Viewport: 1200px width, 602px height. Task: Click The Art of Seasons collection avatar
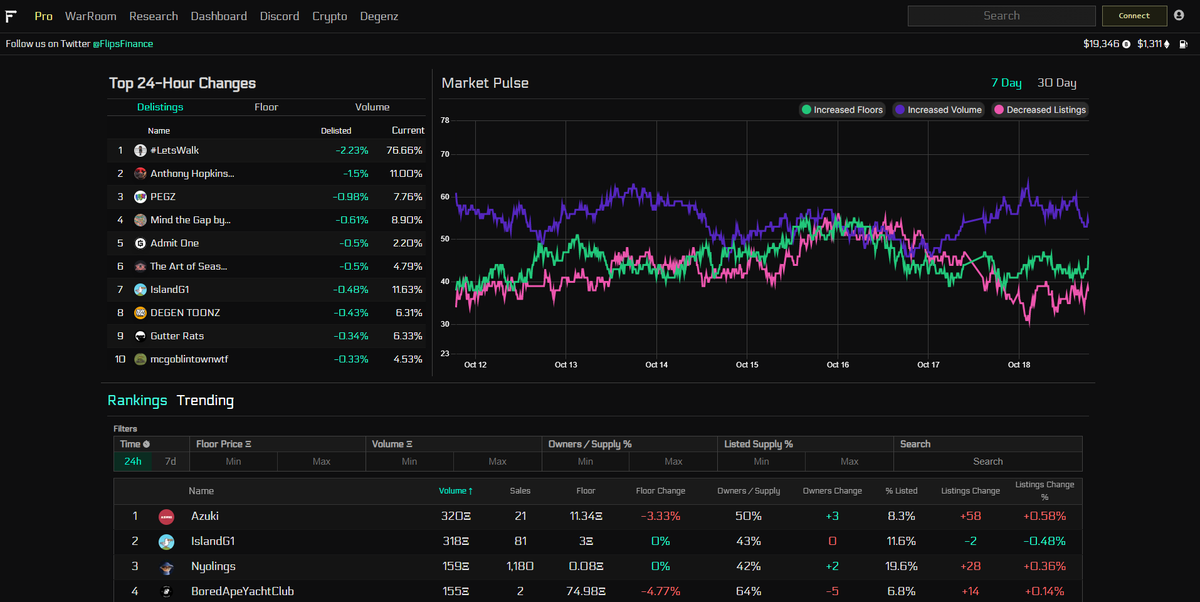pyautogui.click(x=141, y=266)
